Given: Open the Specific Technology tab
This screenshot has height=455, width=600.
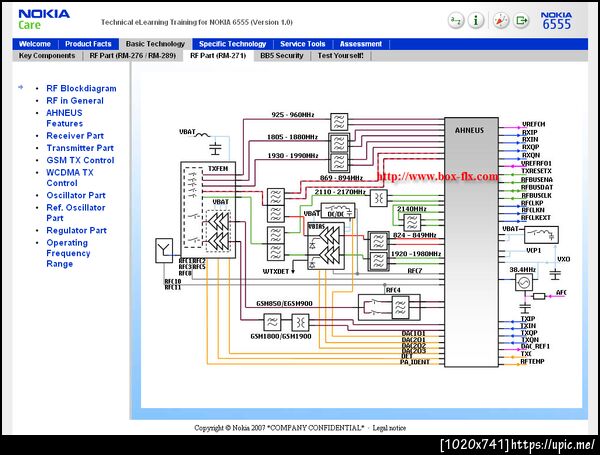Looking at the screenshot, I should tap(232, 44).
